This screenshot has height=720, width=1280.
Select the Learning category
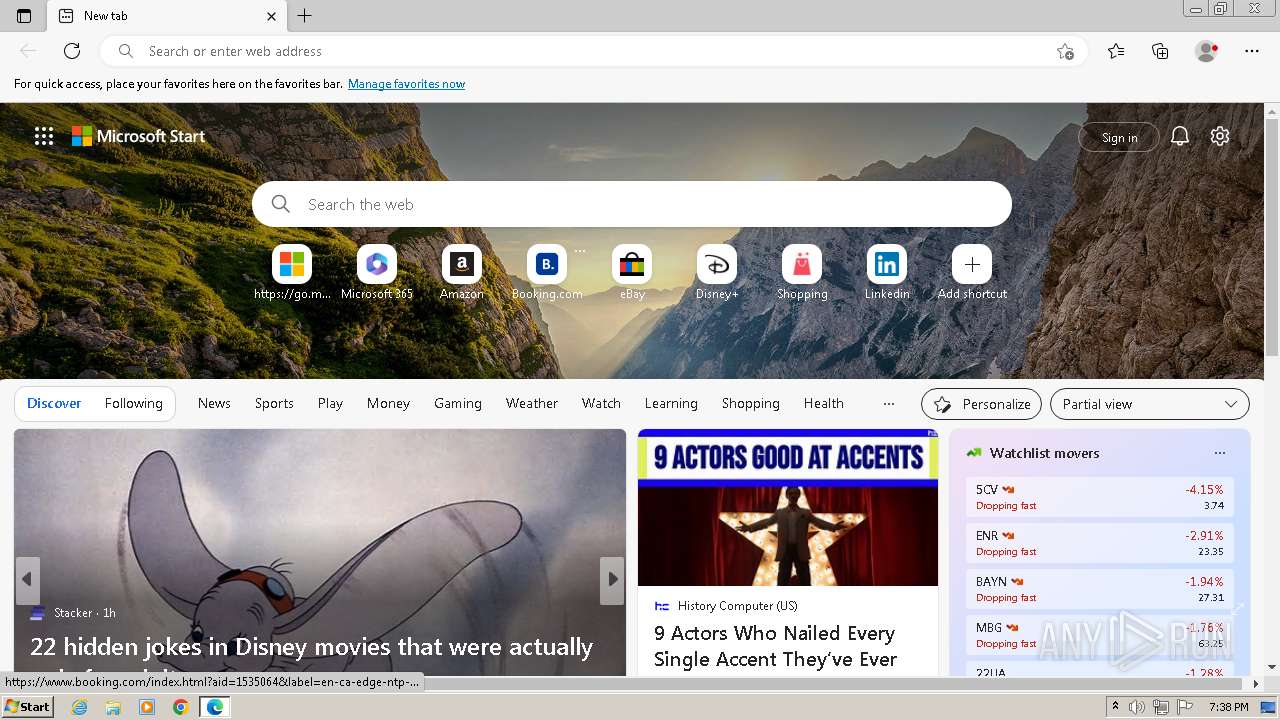(x=671, y=403)
